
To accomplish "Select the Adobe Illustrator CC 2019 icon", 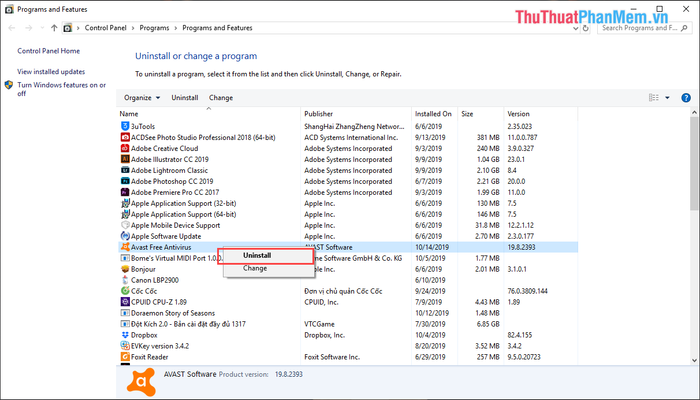I will (125, 159).
